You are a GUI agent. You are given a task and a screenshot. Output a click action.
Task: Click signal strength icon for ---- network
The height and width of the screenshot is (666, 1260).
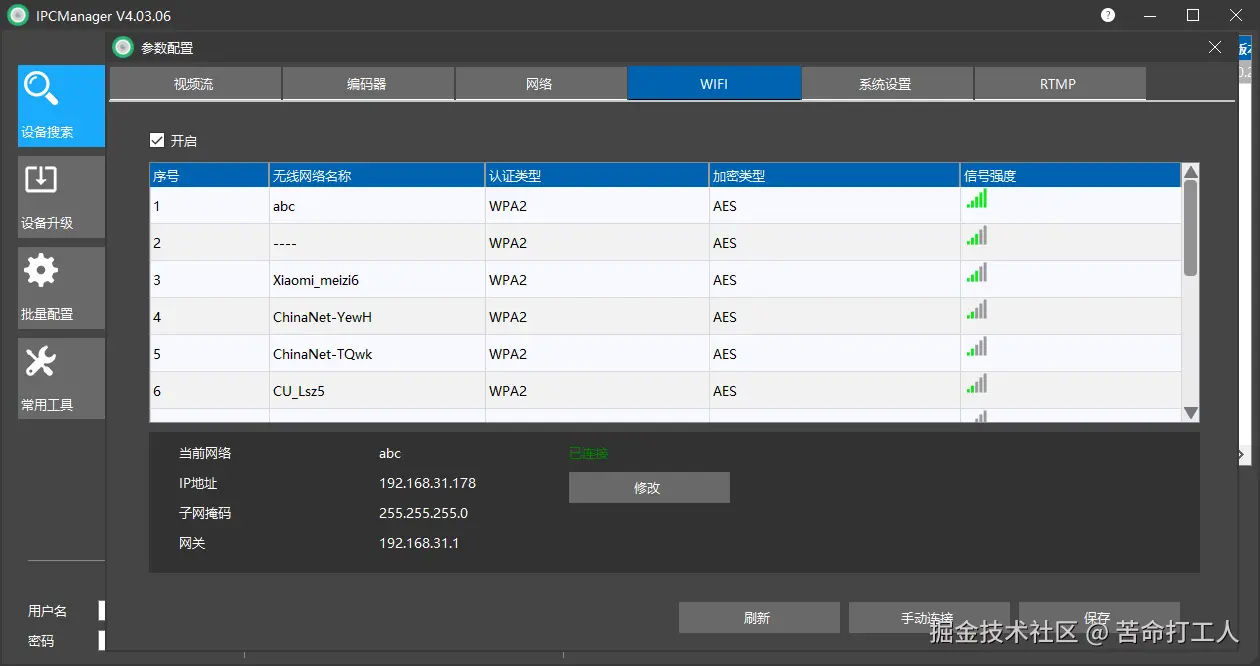coord(977,235)
